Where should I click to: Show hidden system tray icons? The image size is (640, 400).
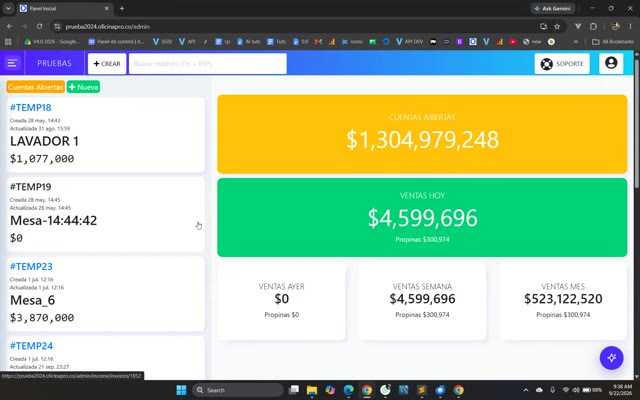point(526,390)
